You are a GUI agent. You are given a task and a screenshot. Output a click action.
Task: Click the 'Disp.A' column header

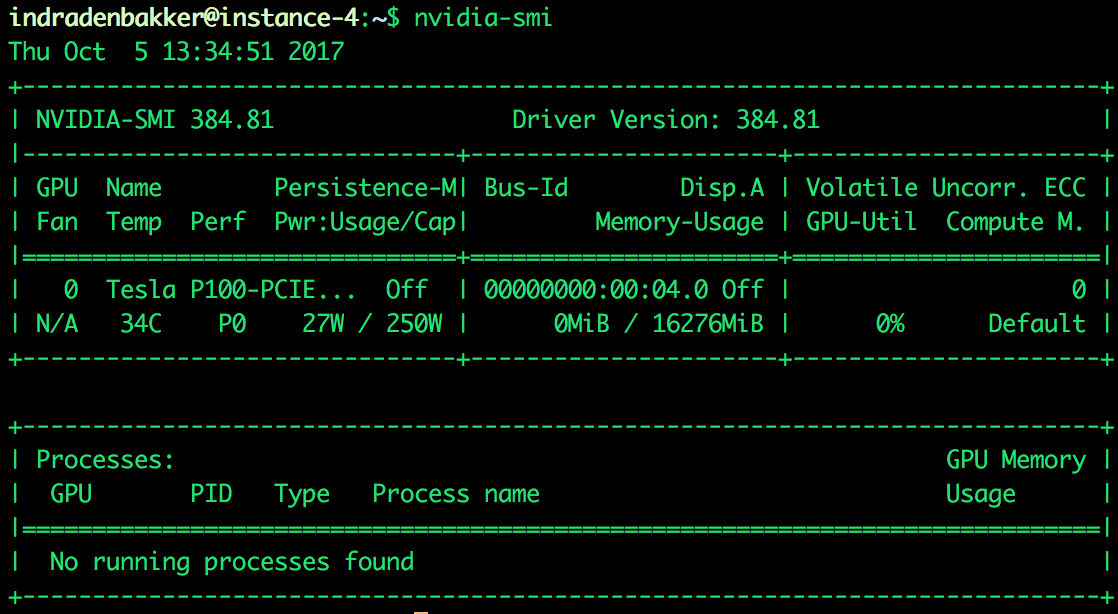[722, 188]
